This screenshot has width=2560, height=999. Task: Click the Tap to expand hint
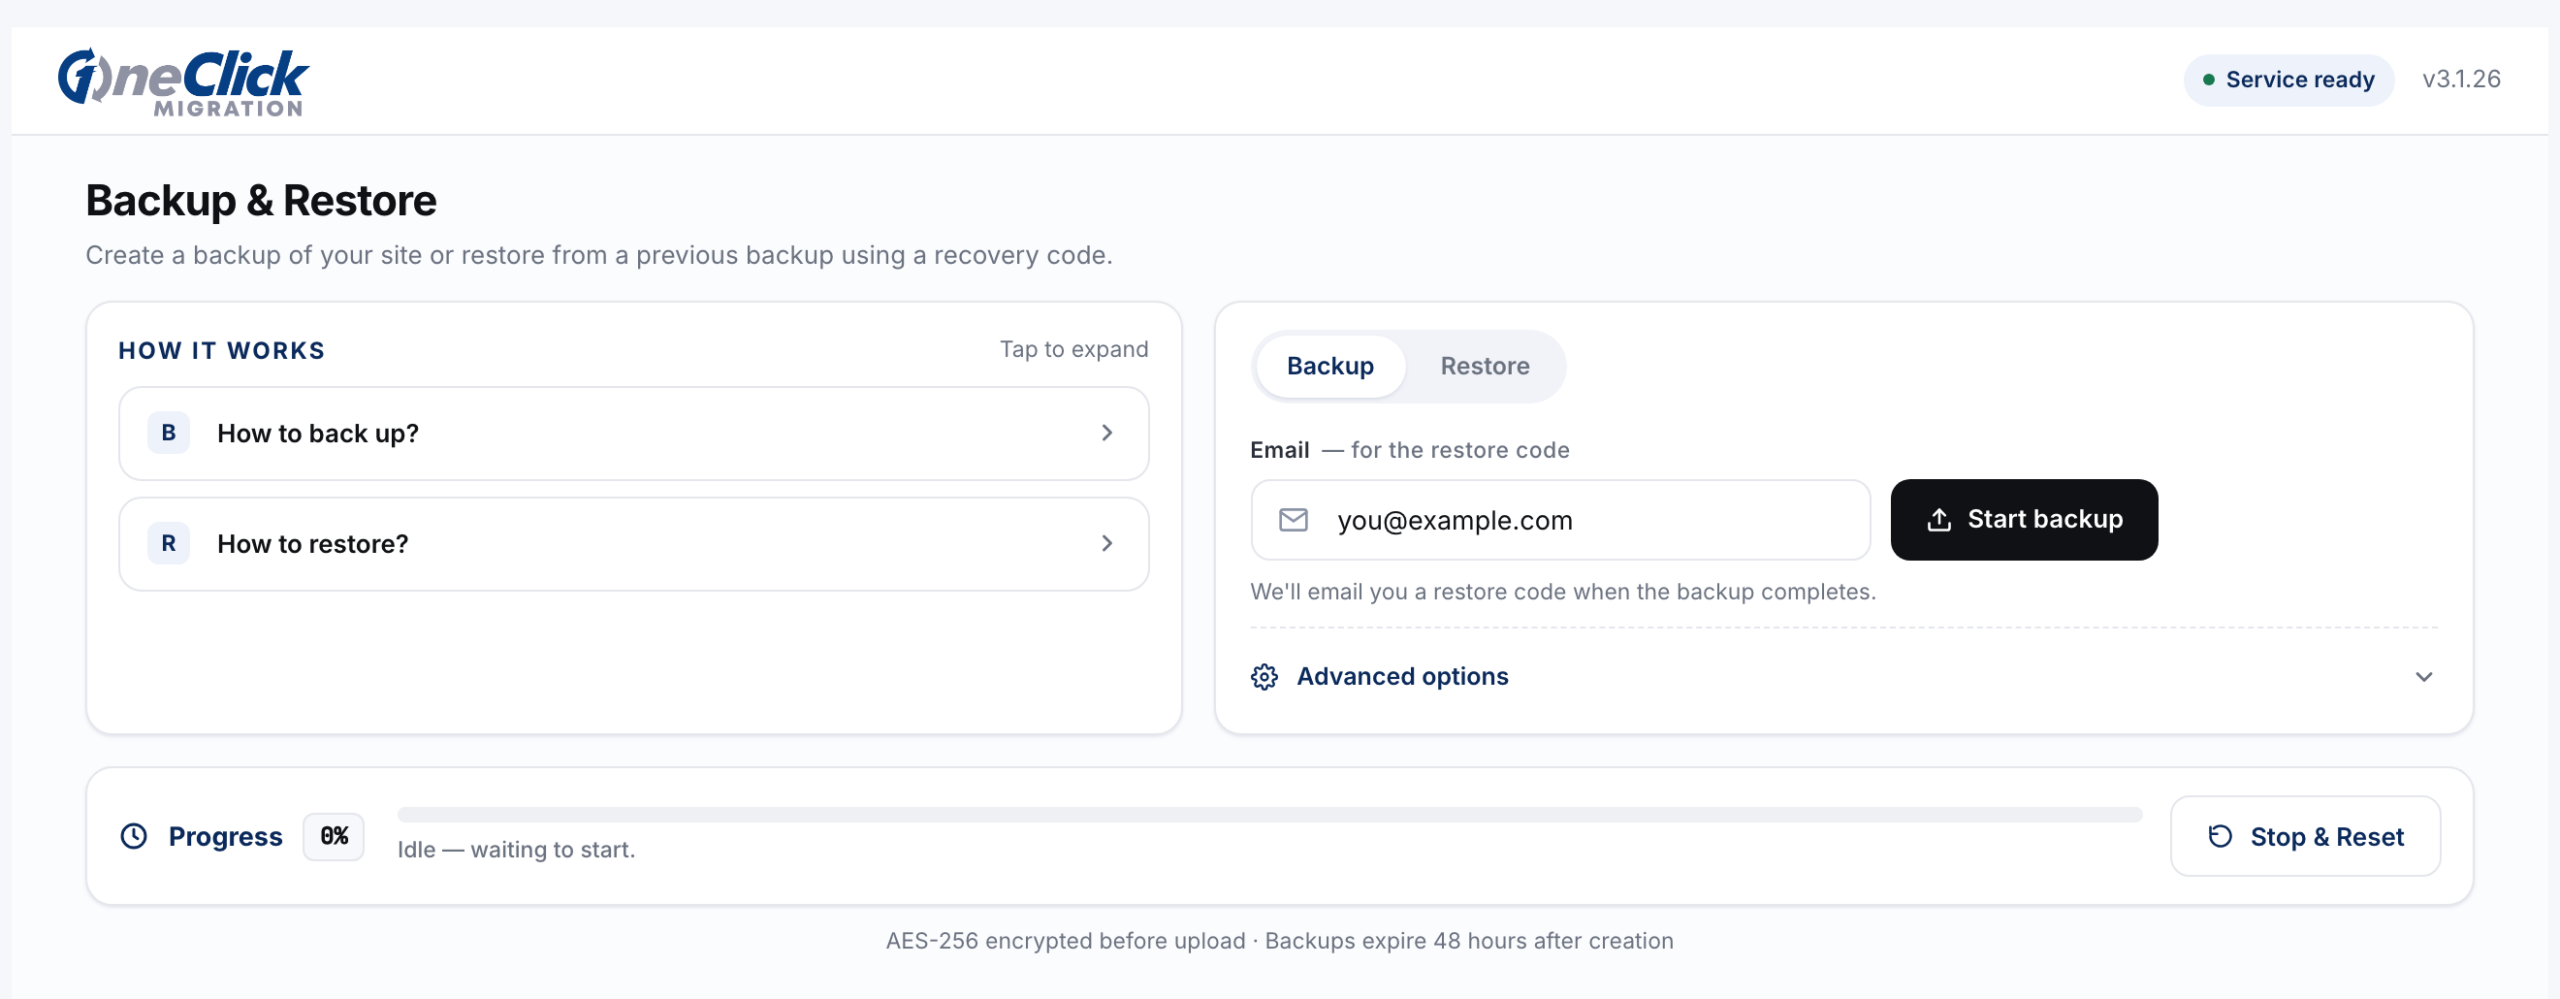[x=1074, y=349]
